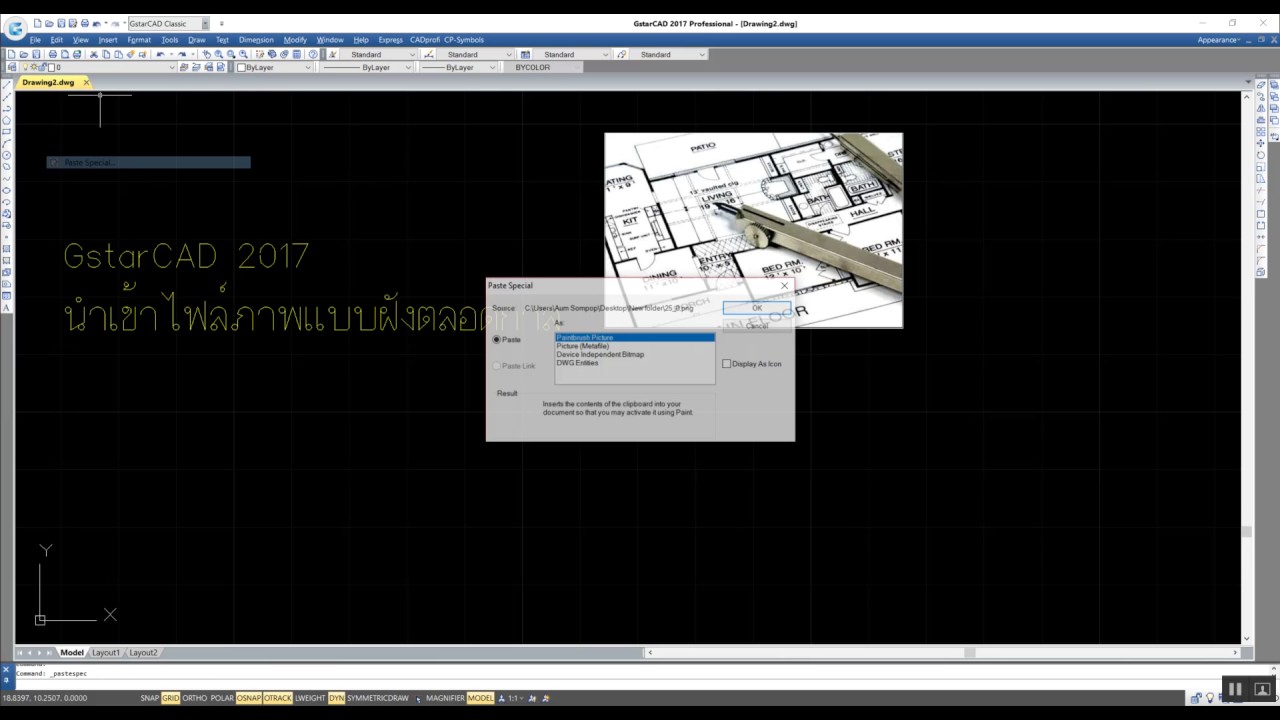Open the Express menu
This screenshot has width=1280, height=720.
point(390,40)
